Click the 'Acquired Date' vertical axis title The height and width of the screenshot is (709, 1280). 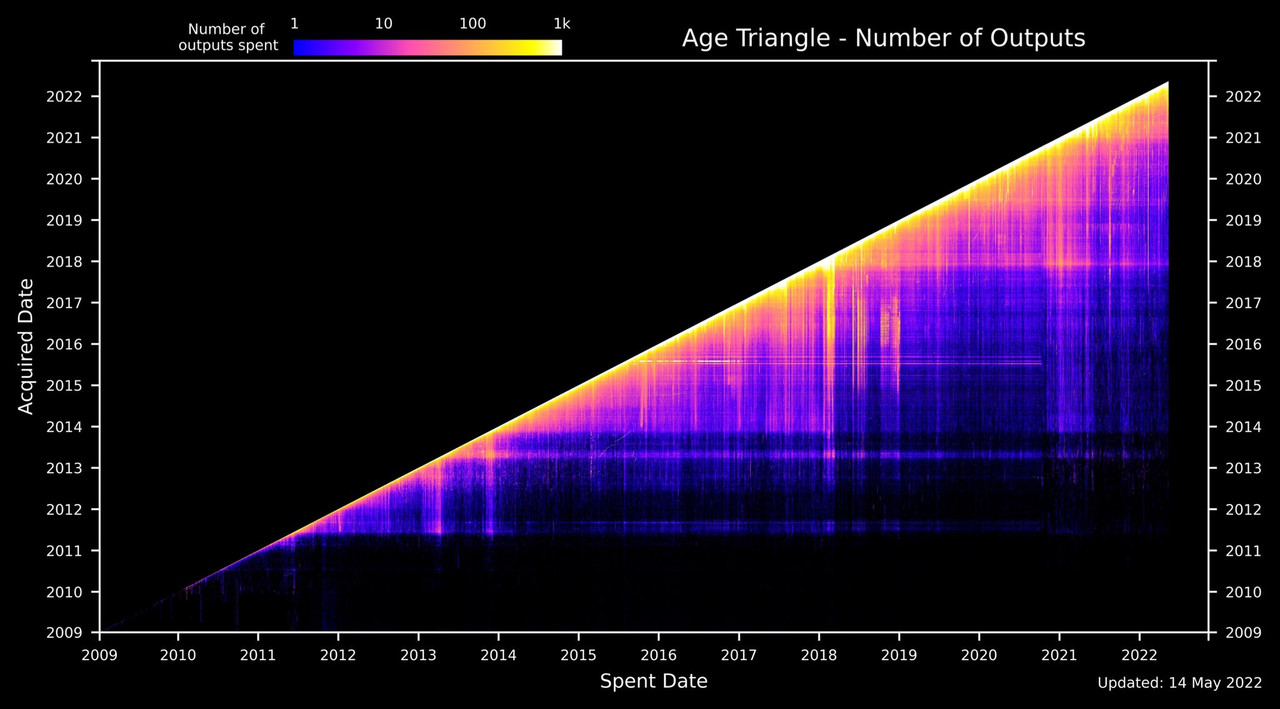click(x=27, y=347)
